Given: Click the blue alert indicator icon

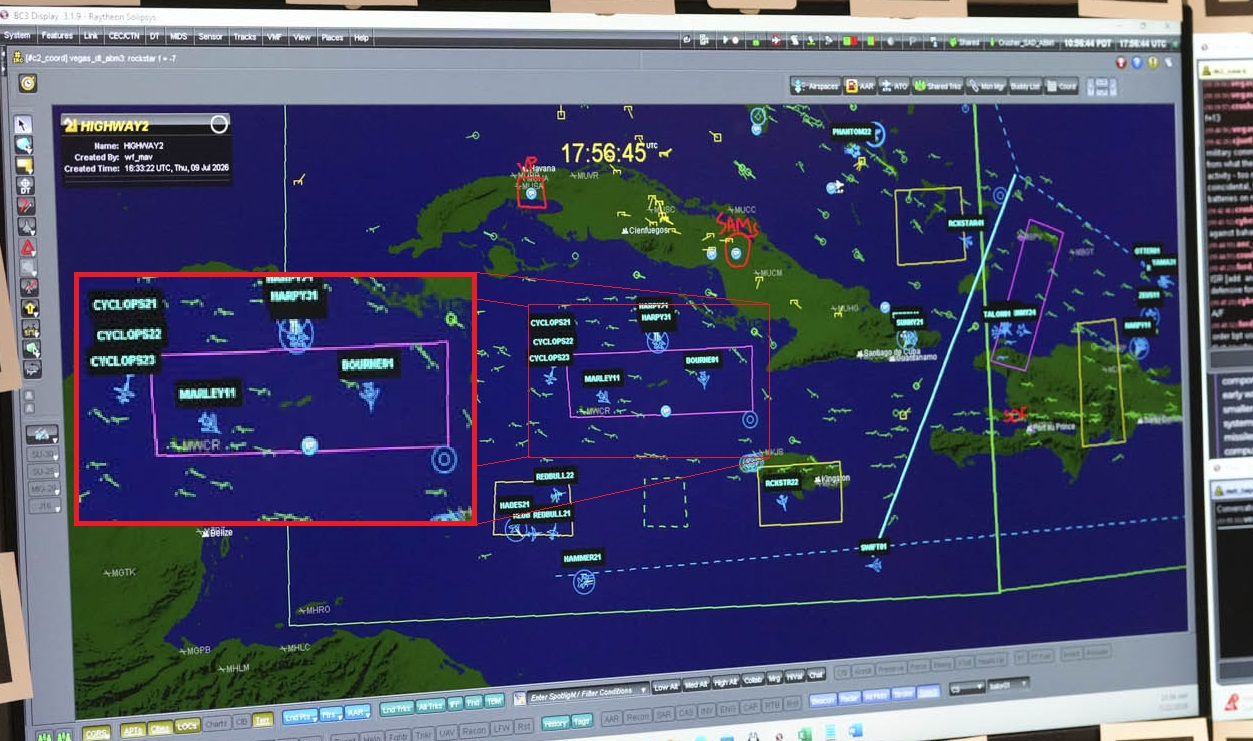Looking at the screenshot, I should coord(1137,62).
